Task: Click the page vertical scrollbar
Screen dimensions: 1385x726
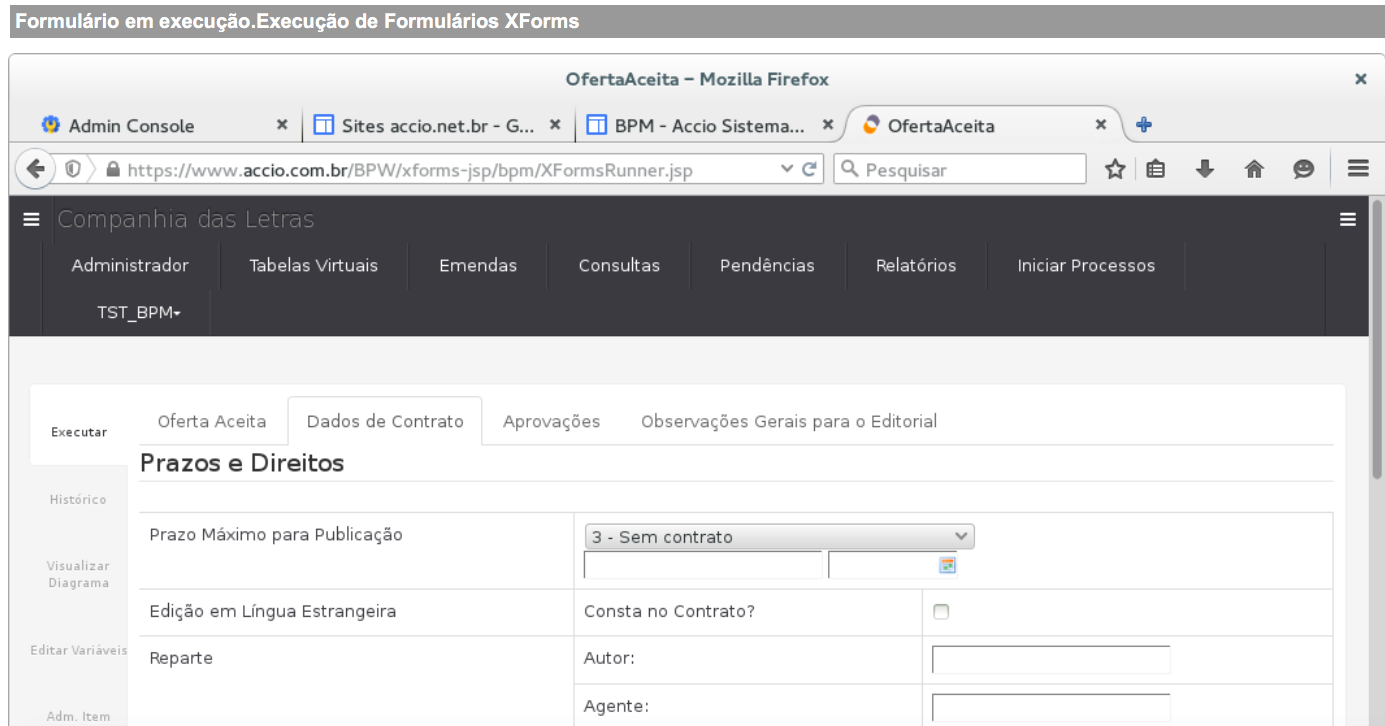Action: click(x=1376, y=340)
